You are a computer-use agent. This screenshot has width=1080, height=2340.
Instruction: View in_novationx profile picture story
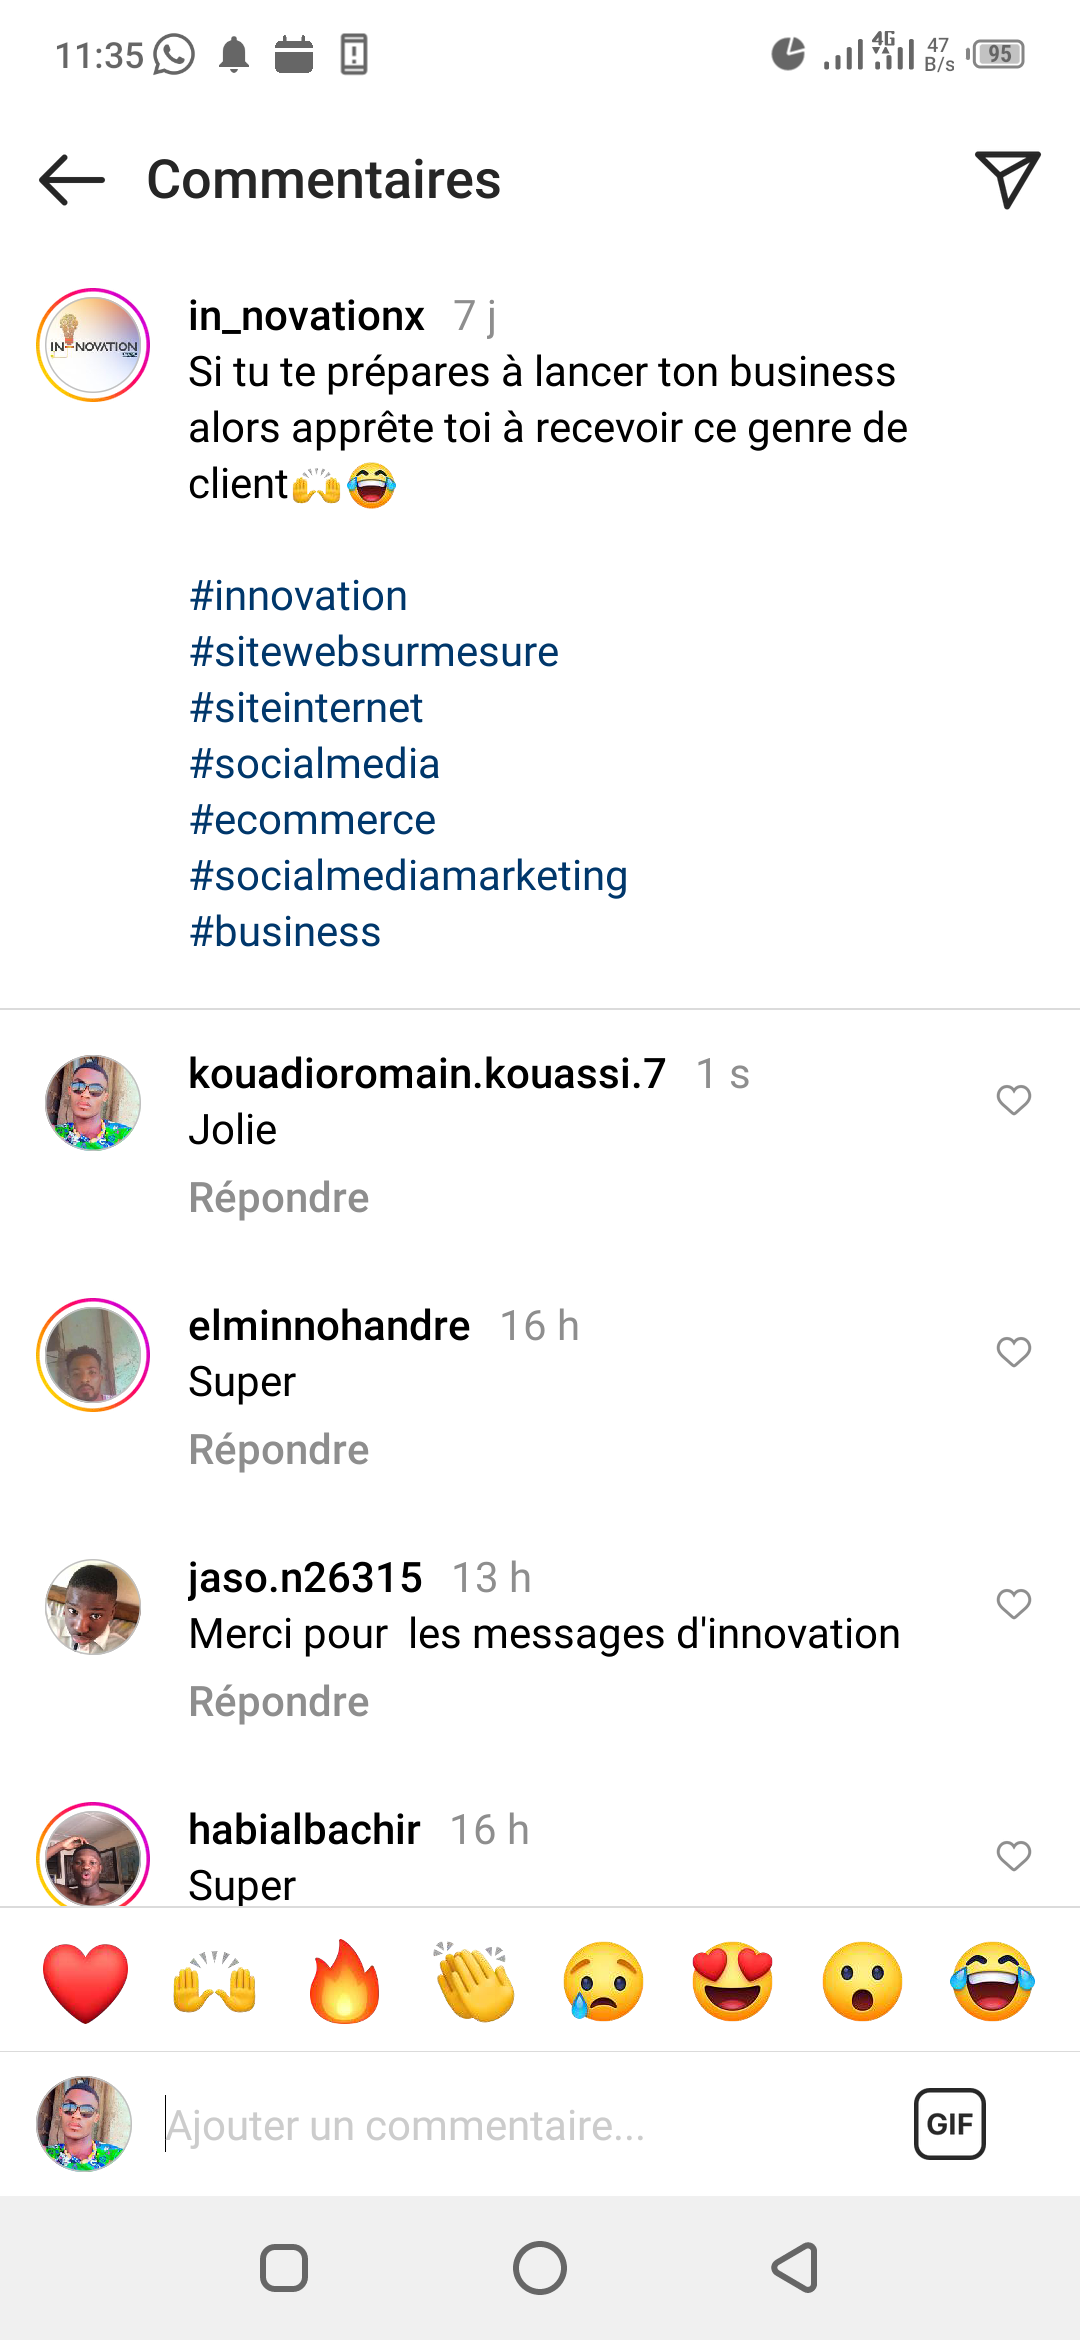tap(93, 345)
